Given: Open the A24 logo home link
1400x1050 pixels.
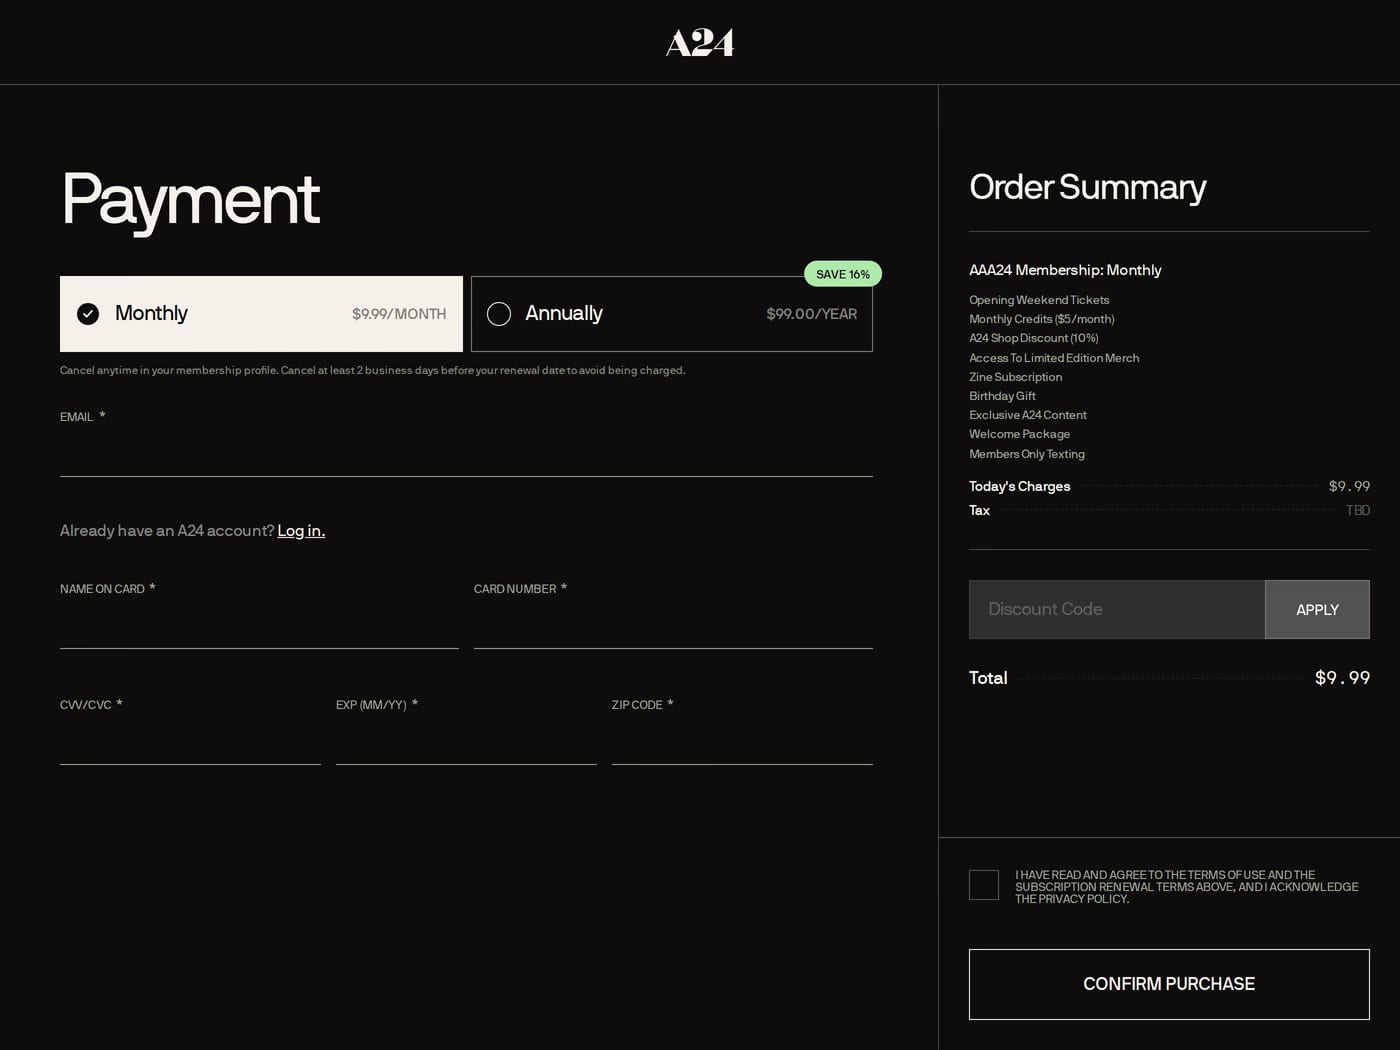Looking at the screenshot, I should click(x=700, y=42).
